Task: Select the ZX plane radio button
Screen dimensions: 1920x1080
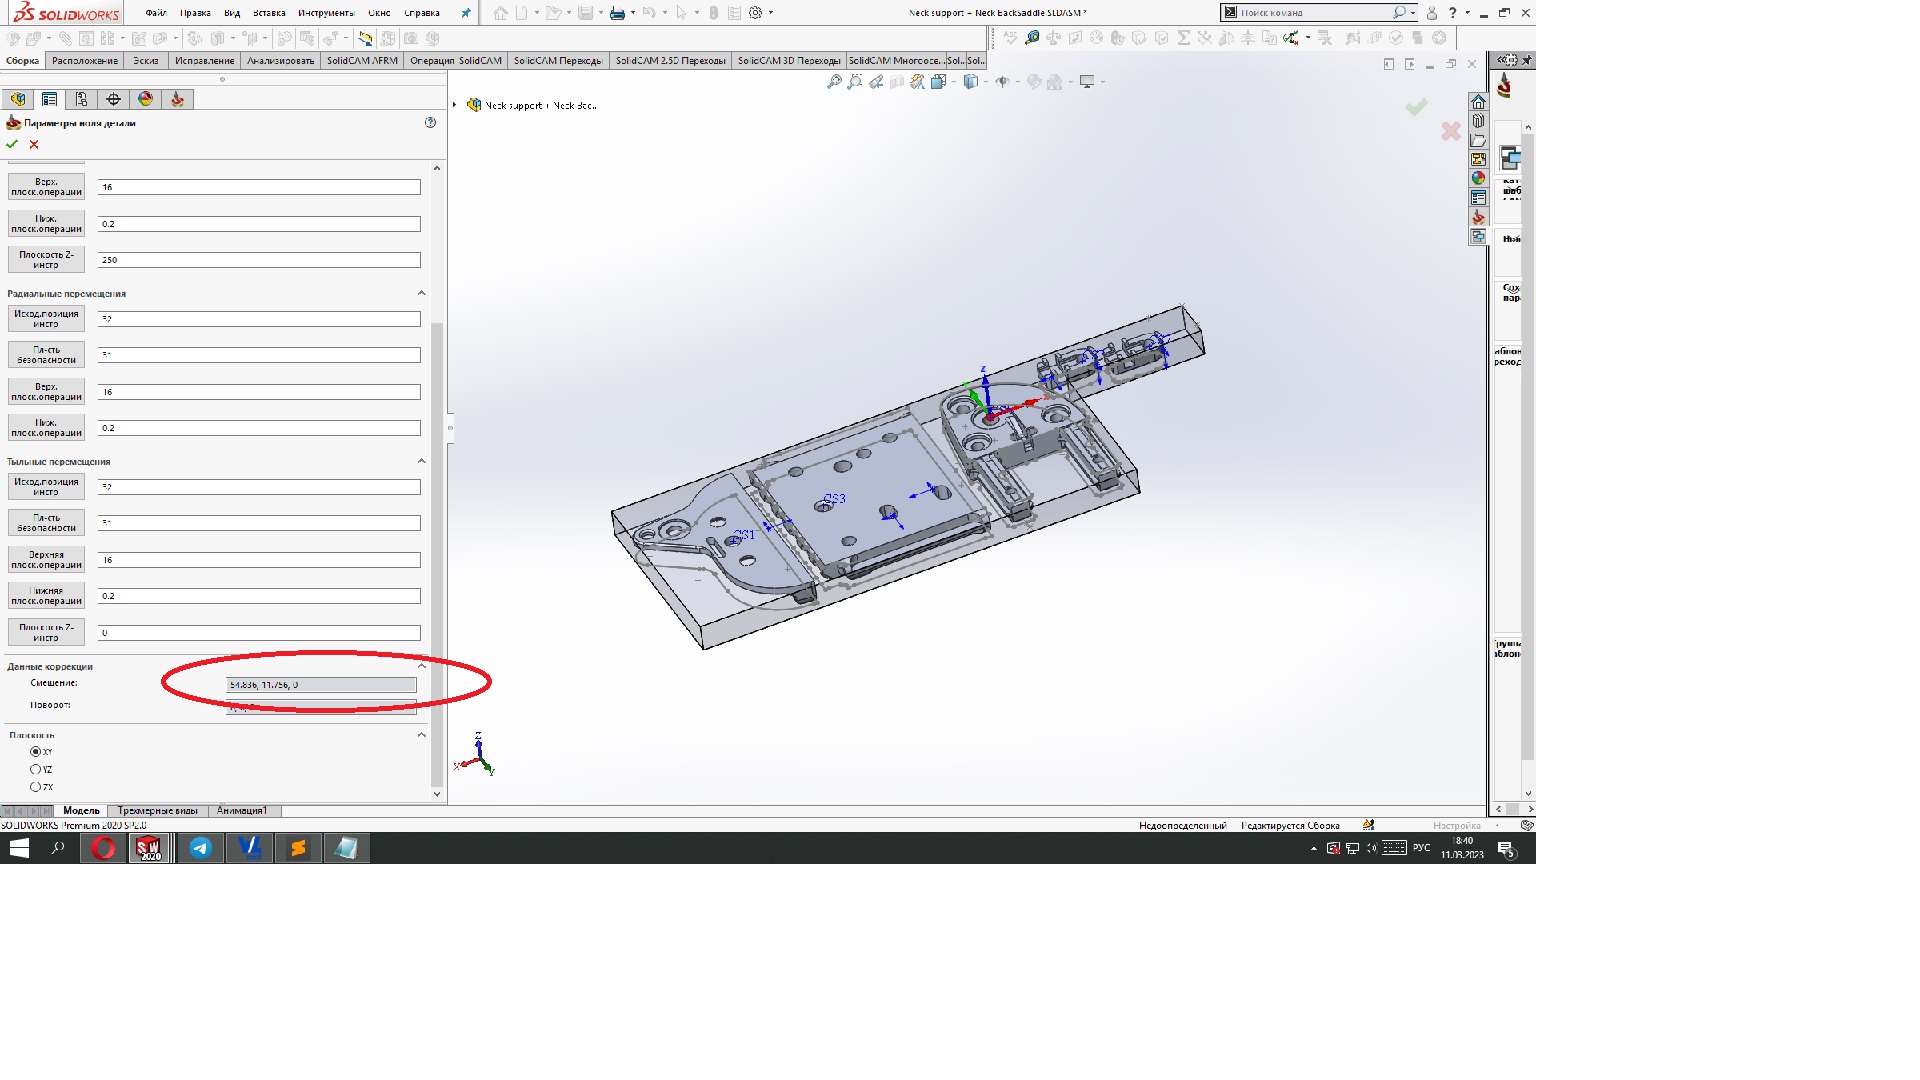Action: coord(36,787)
